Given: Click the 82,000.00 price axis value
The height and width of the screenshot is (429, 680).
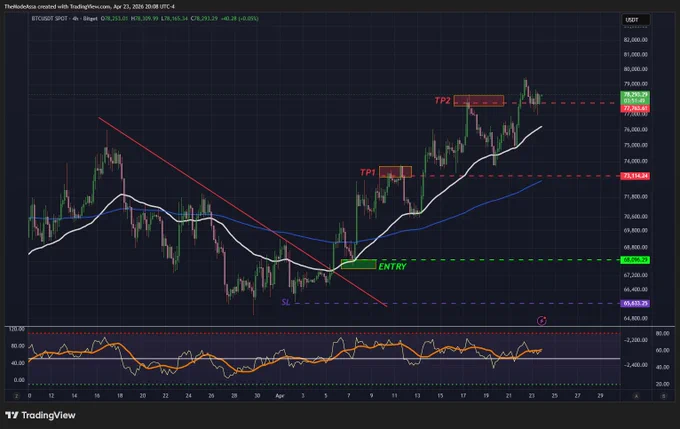Looking at the screenshot, I should point(635,39).
